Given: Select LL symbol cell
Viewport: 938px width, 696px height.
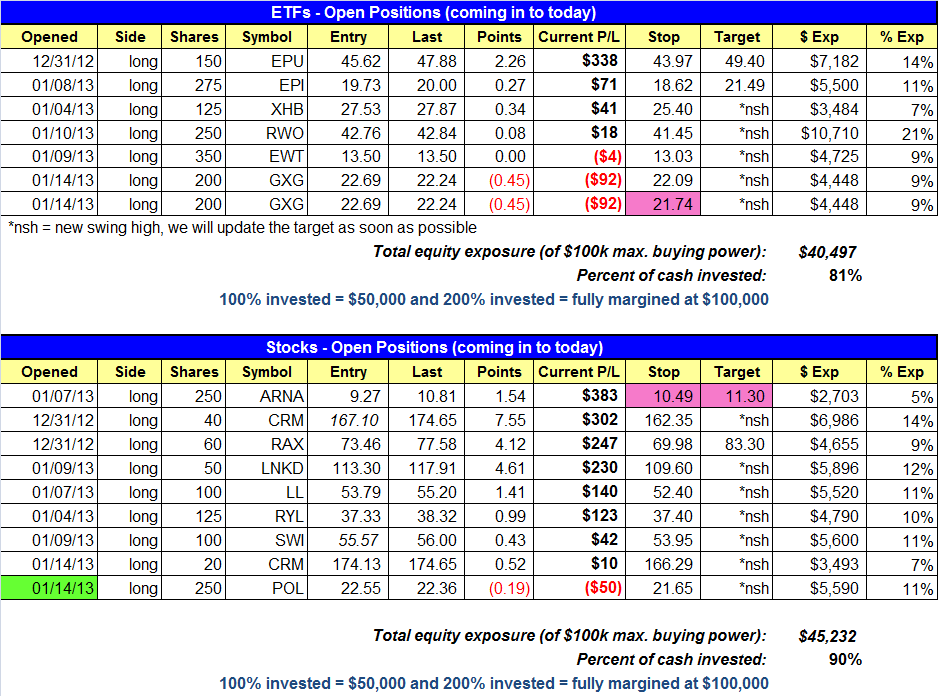Looking at the screenshot, I should 267,492.
